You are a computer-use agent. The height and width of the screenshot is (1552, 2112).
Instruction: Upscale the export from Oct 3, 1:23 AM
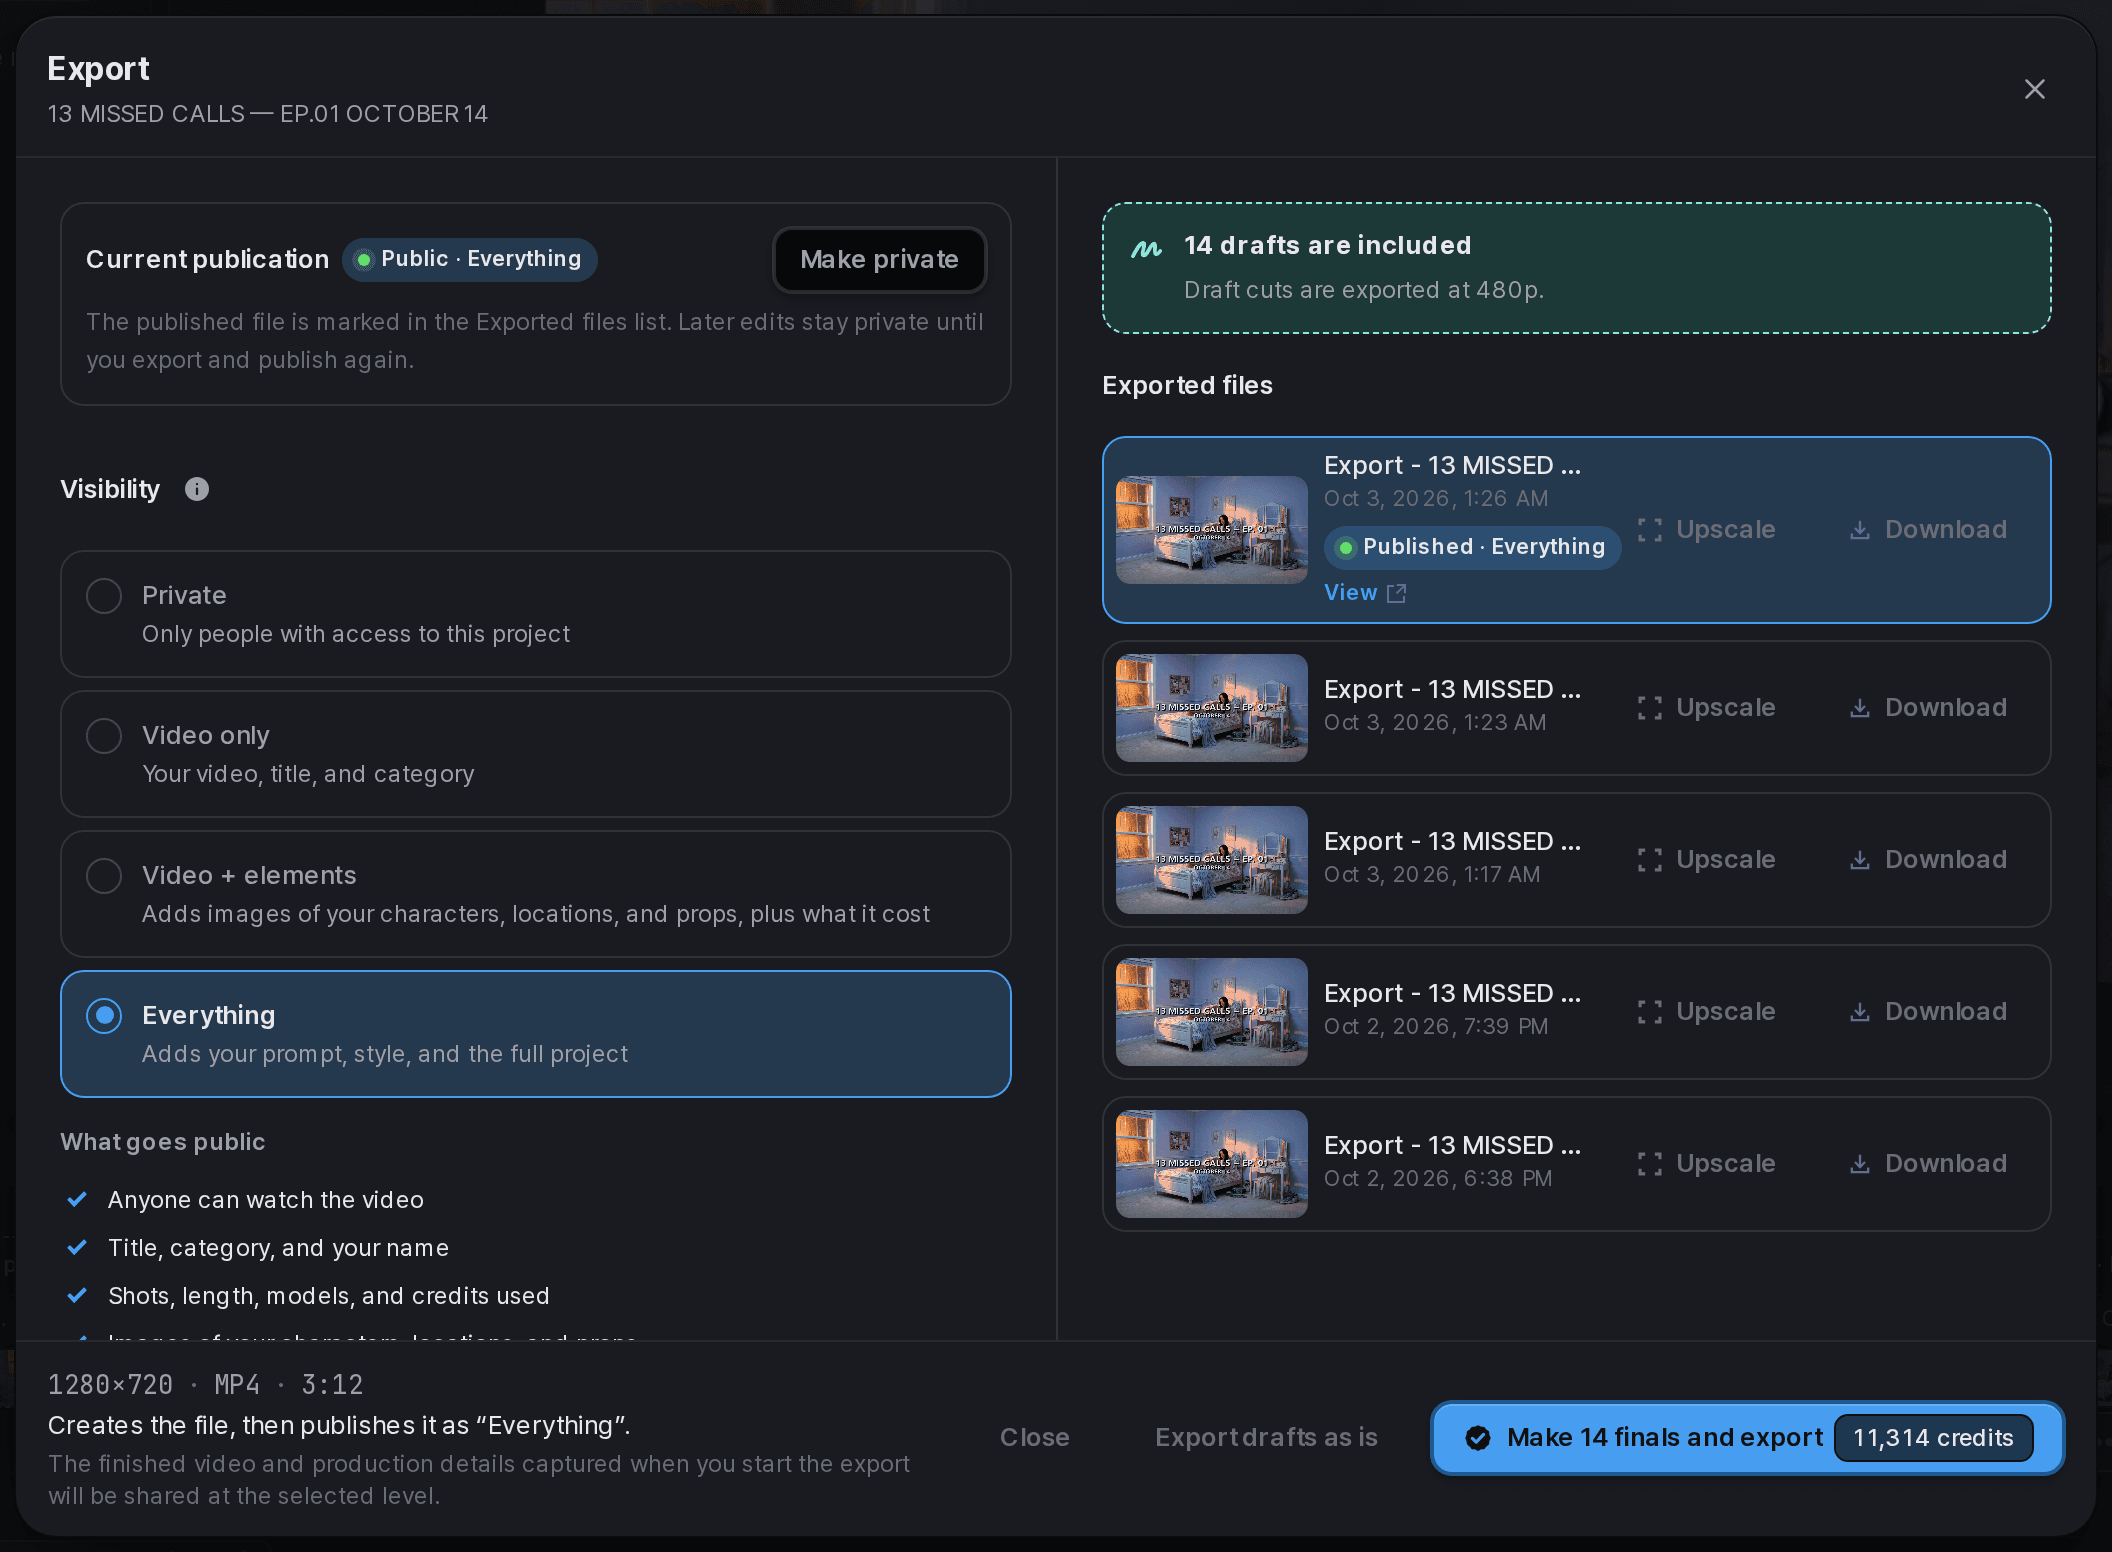(x=1707, y=708)
